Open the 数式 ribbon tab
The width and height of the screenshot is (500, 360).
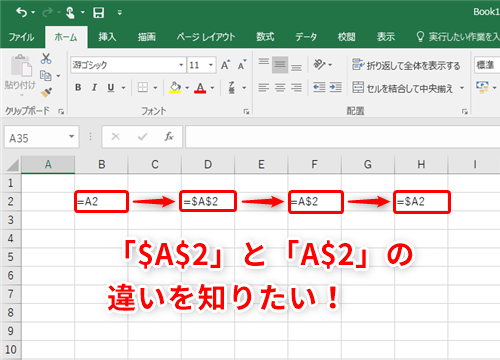coord(265,37)
